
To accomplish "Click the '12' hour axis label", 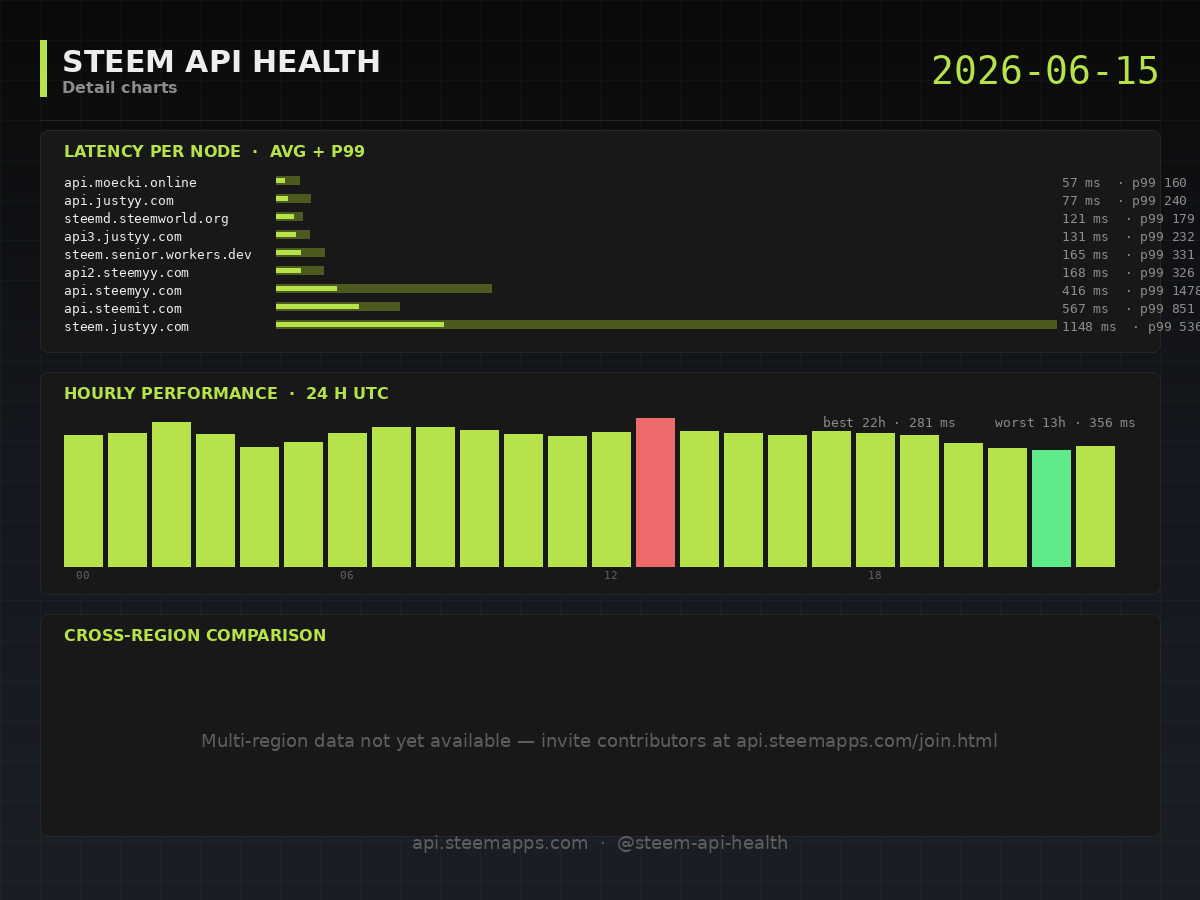I will pos(611,576).
